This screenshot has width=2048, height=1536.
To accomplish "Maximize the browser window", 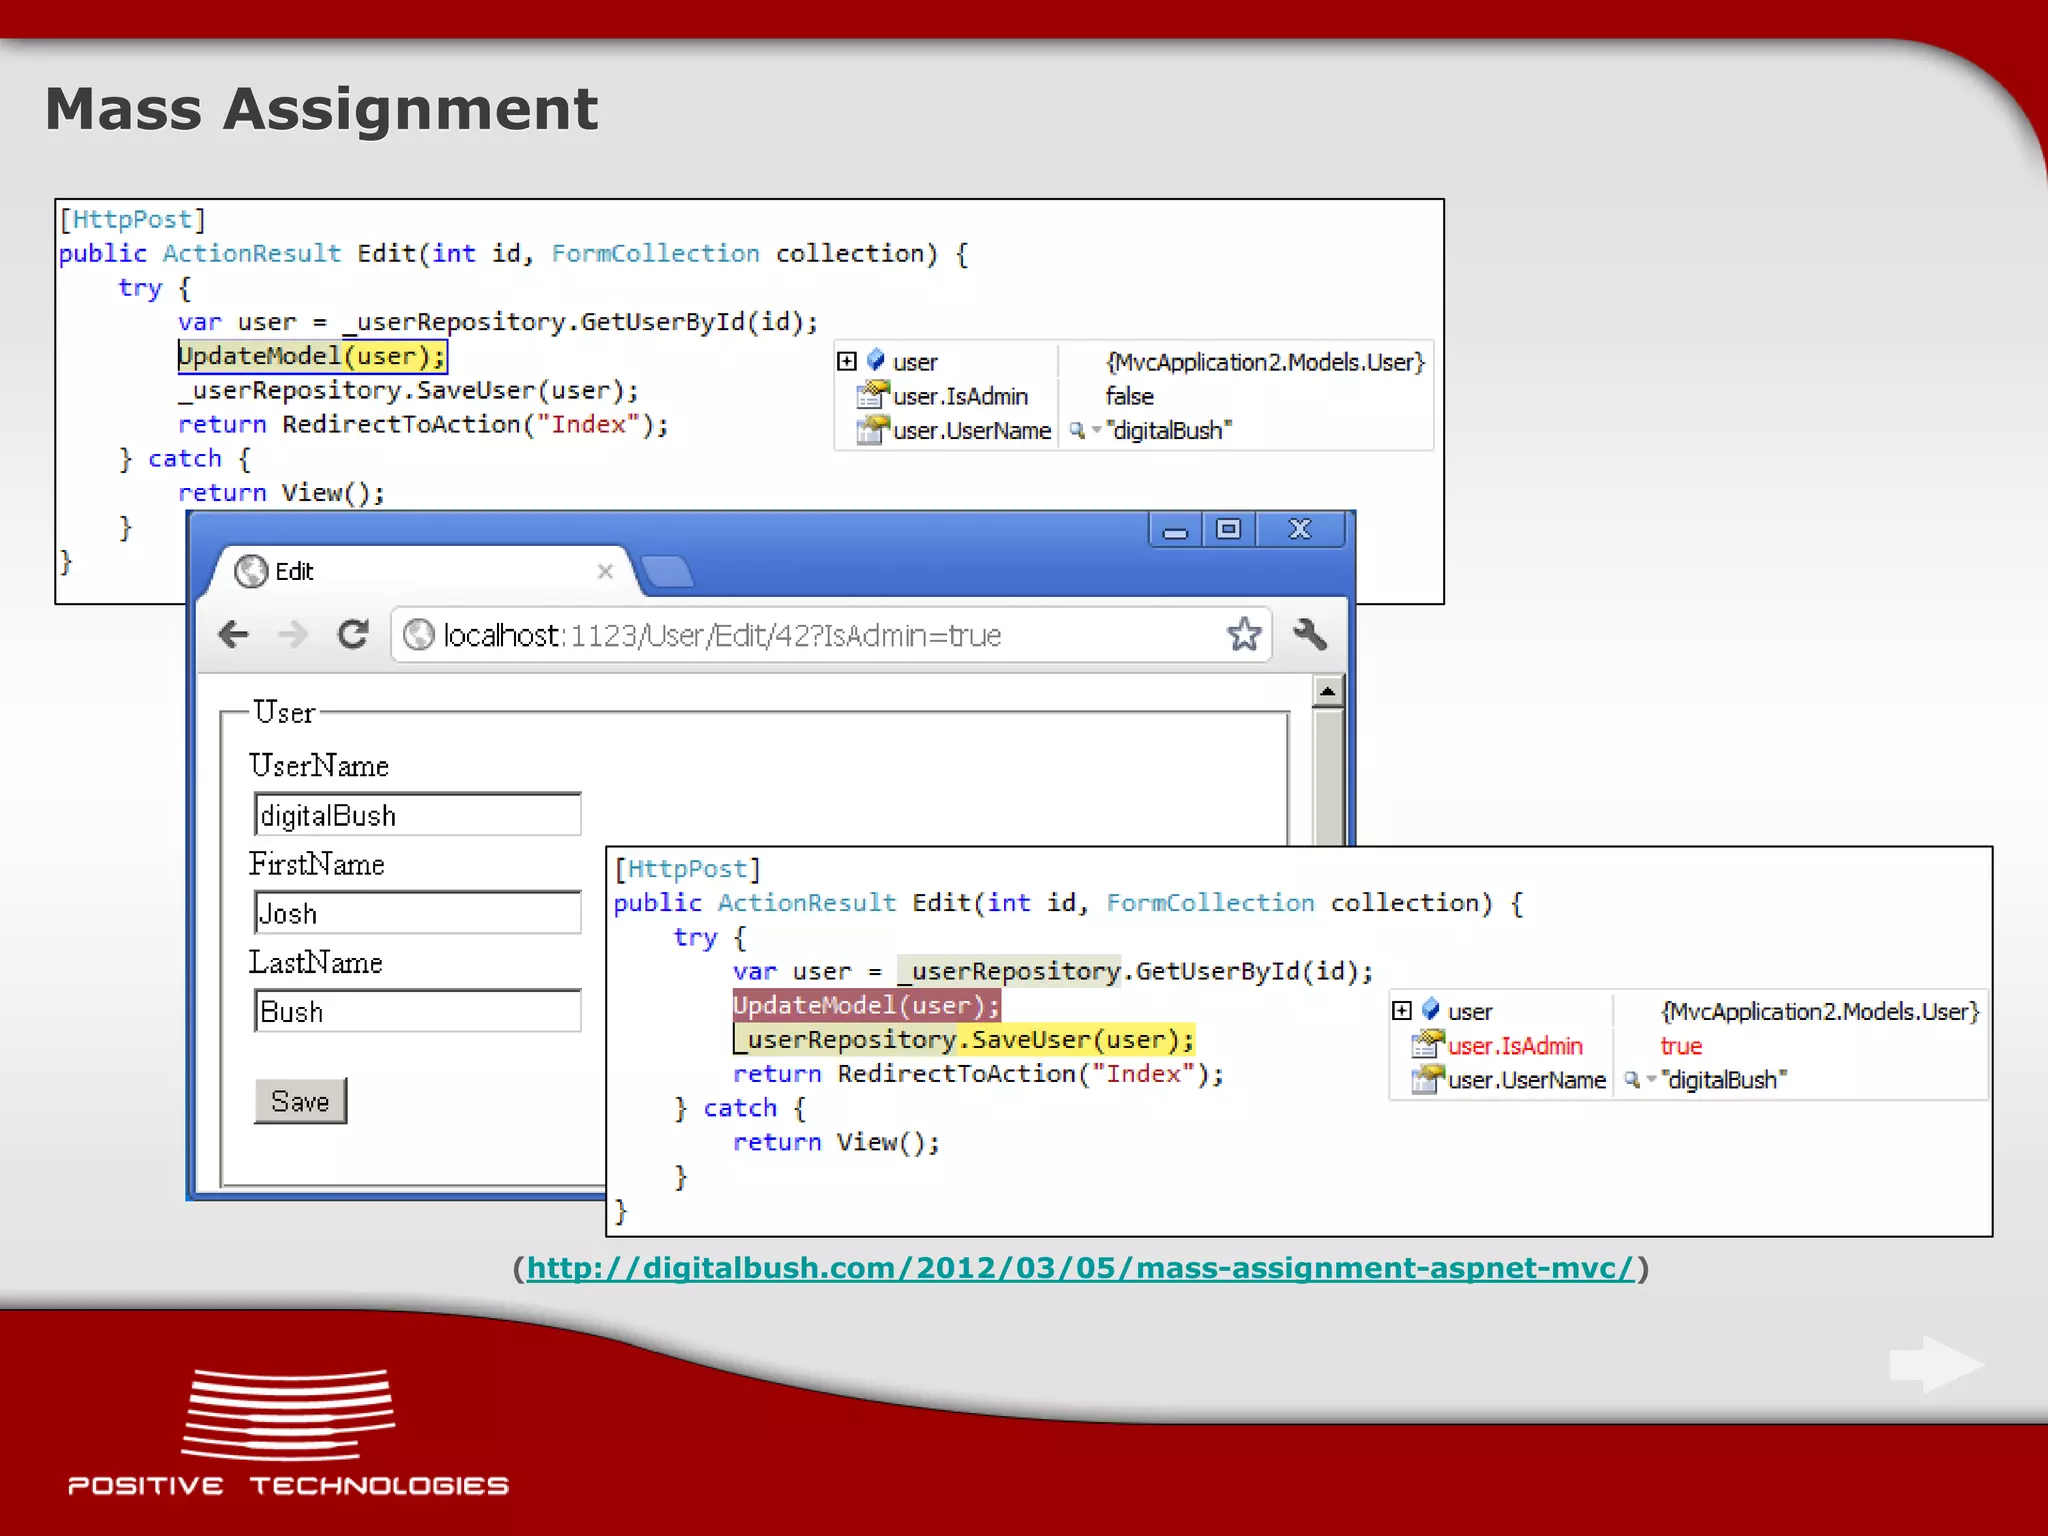I will point(1229,529).
